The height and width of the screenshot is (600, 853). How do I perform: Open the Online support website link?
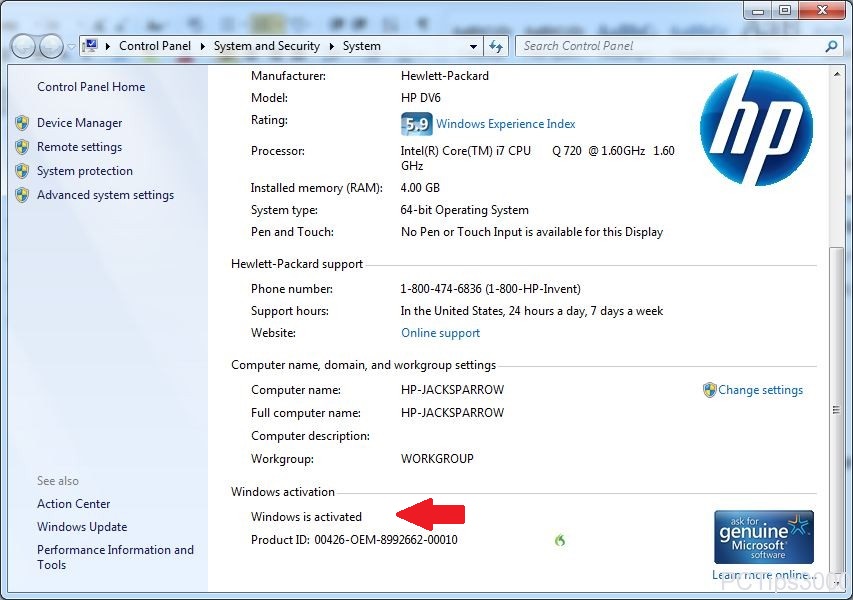click(x=441, y=333)
